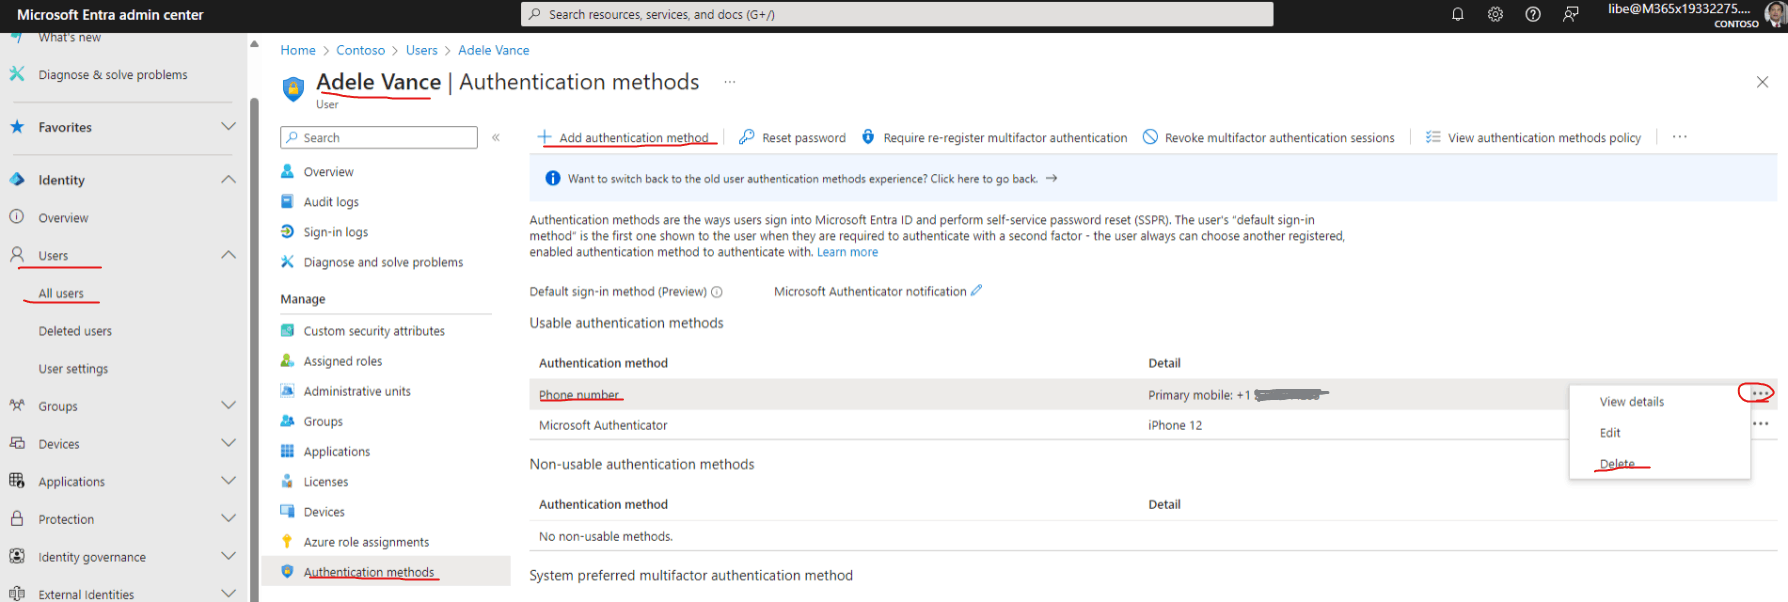The height and width of the screenshot is (602, 1788).
Task: Expand the Identity governance chevron
Action: [x=228, y=555]
